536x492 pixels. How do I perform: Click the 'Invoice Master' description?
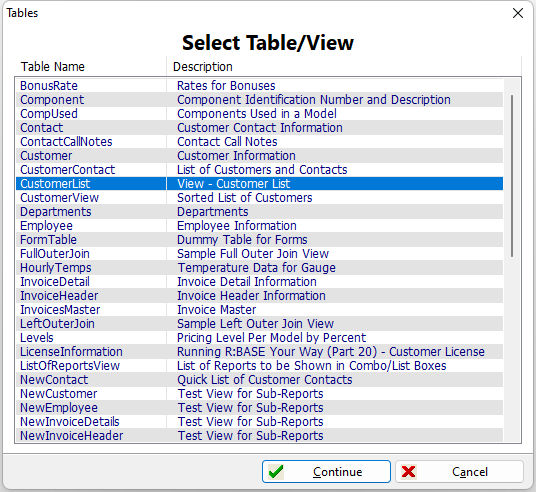pos(216,310)
